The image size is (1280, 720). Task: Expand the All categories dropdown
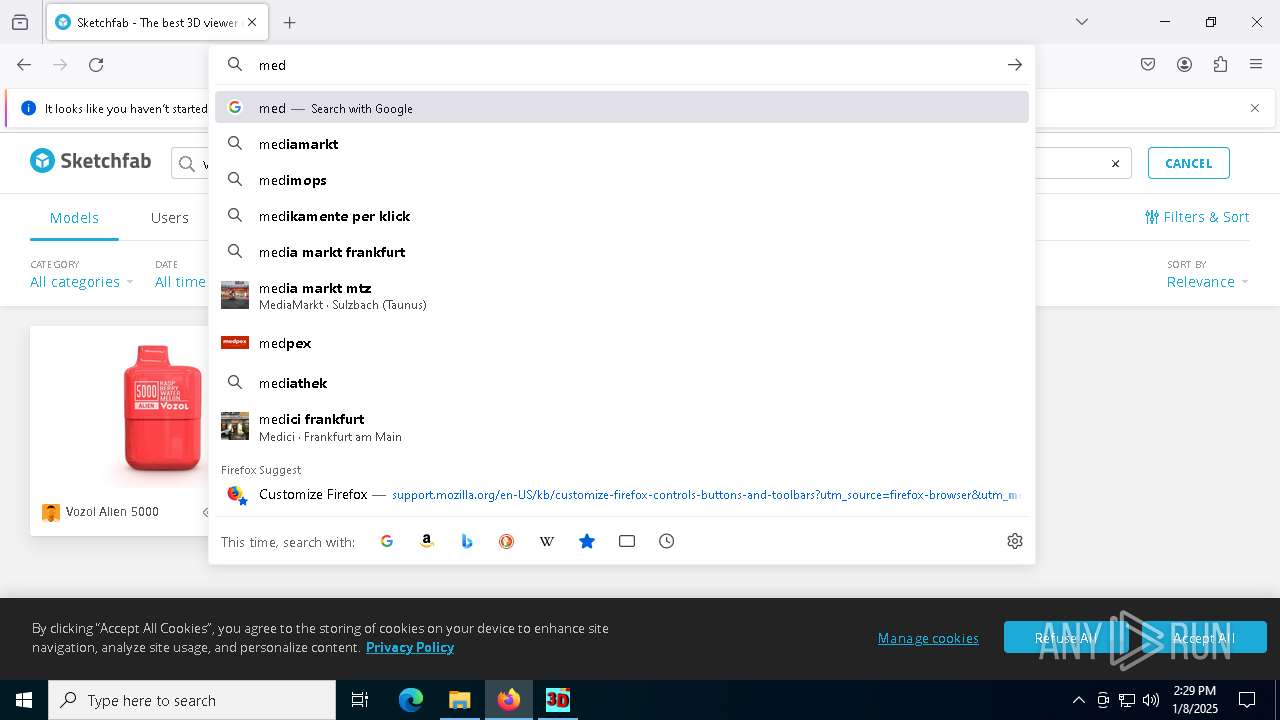(81, 282)
